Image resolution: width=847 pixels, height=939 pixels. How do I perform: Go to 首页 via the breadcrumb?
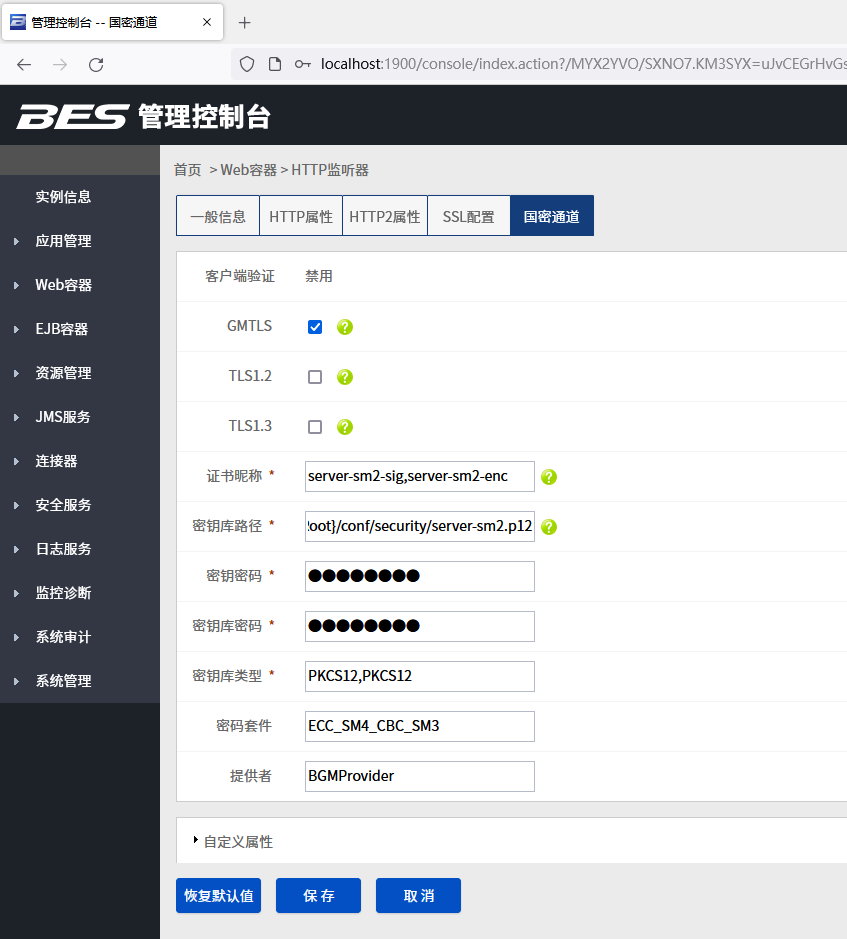point(187,170)
